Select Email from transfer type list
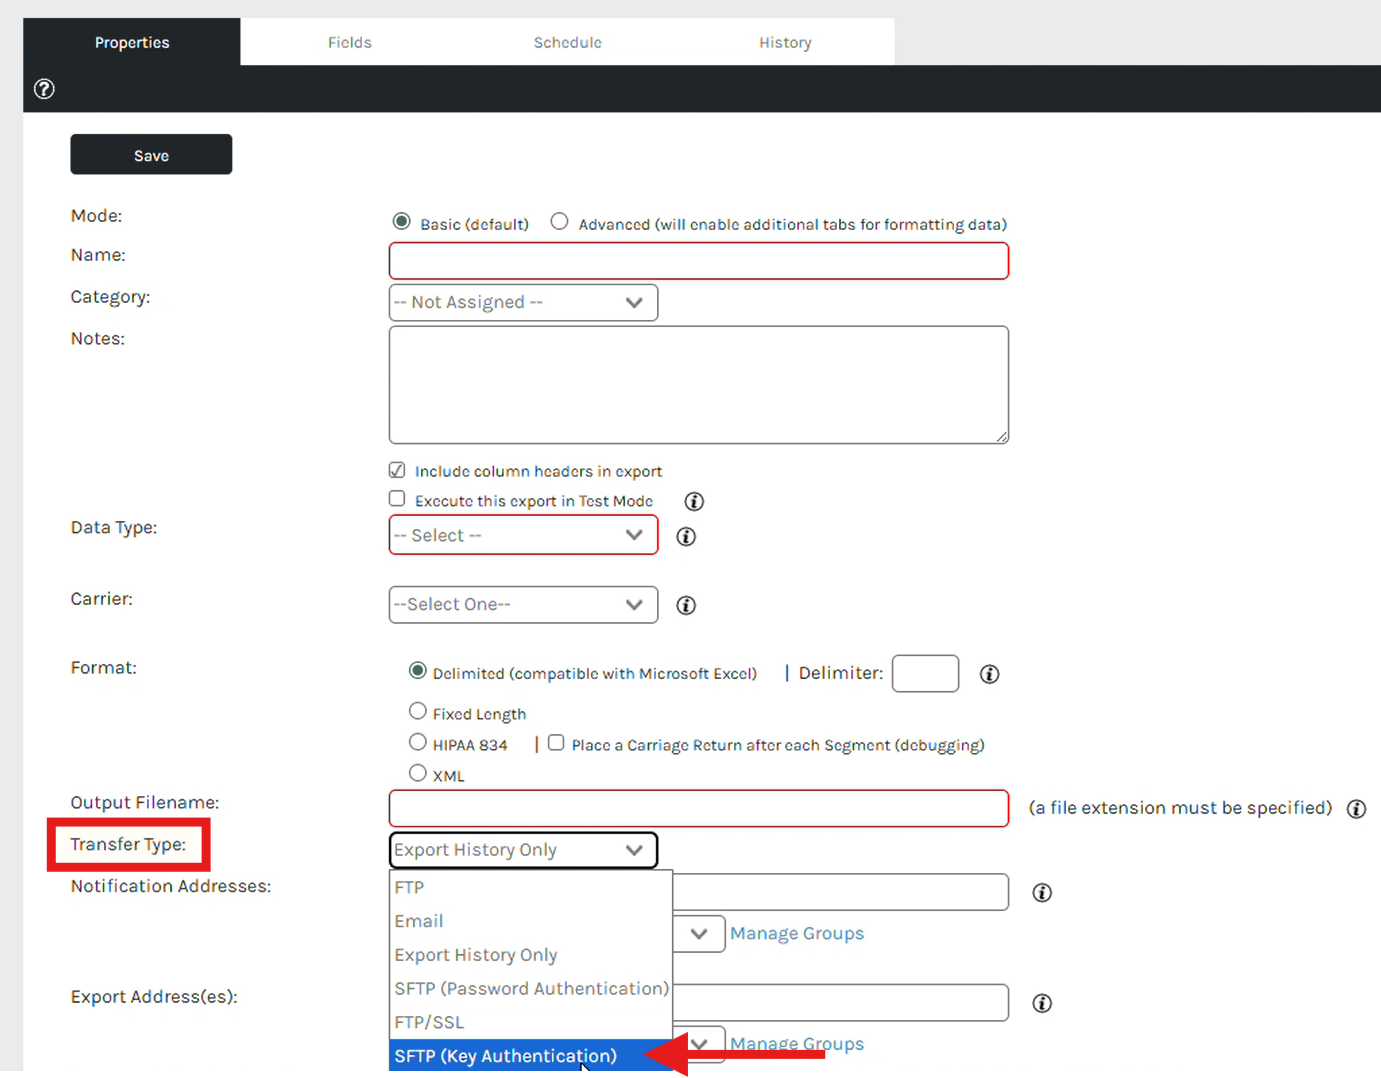The image size is (1381, 1078). click(531, 921)
